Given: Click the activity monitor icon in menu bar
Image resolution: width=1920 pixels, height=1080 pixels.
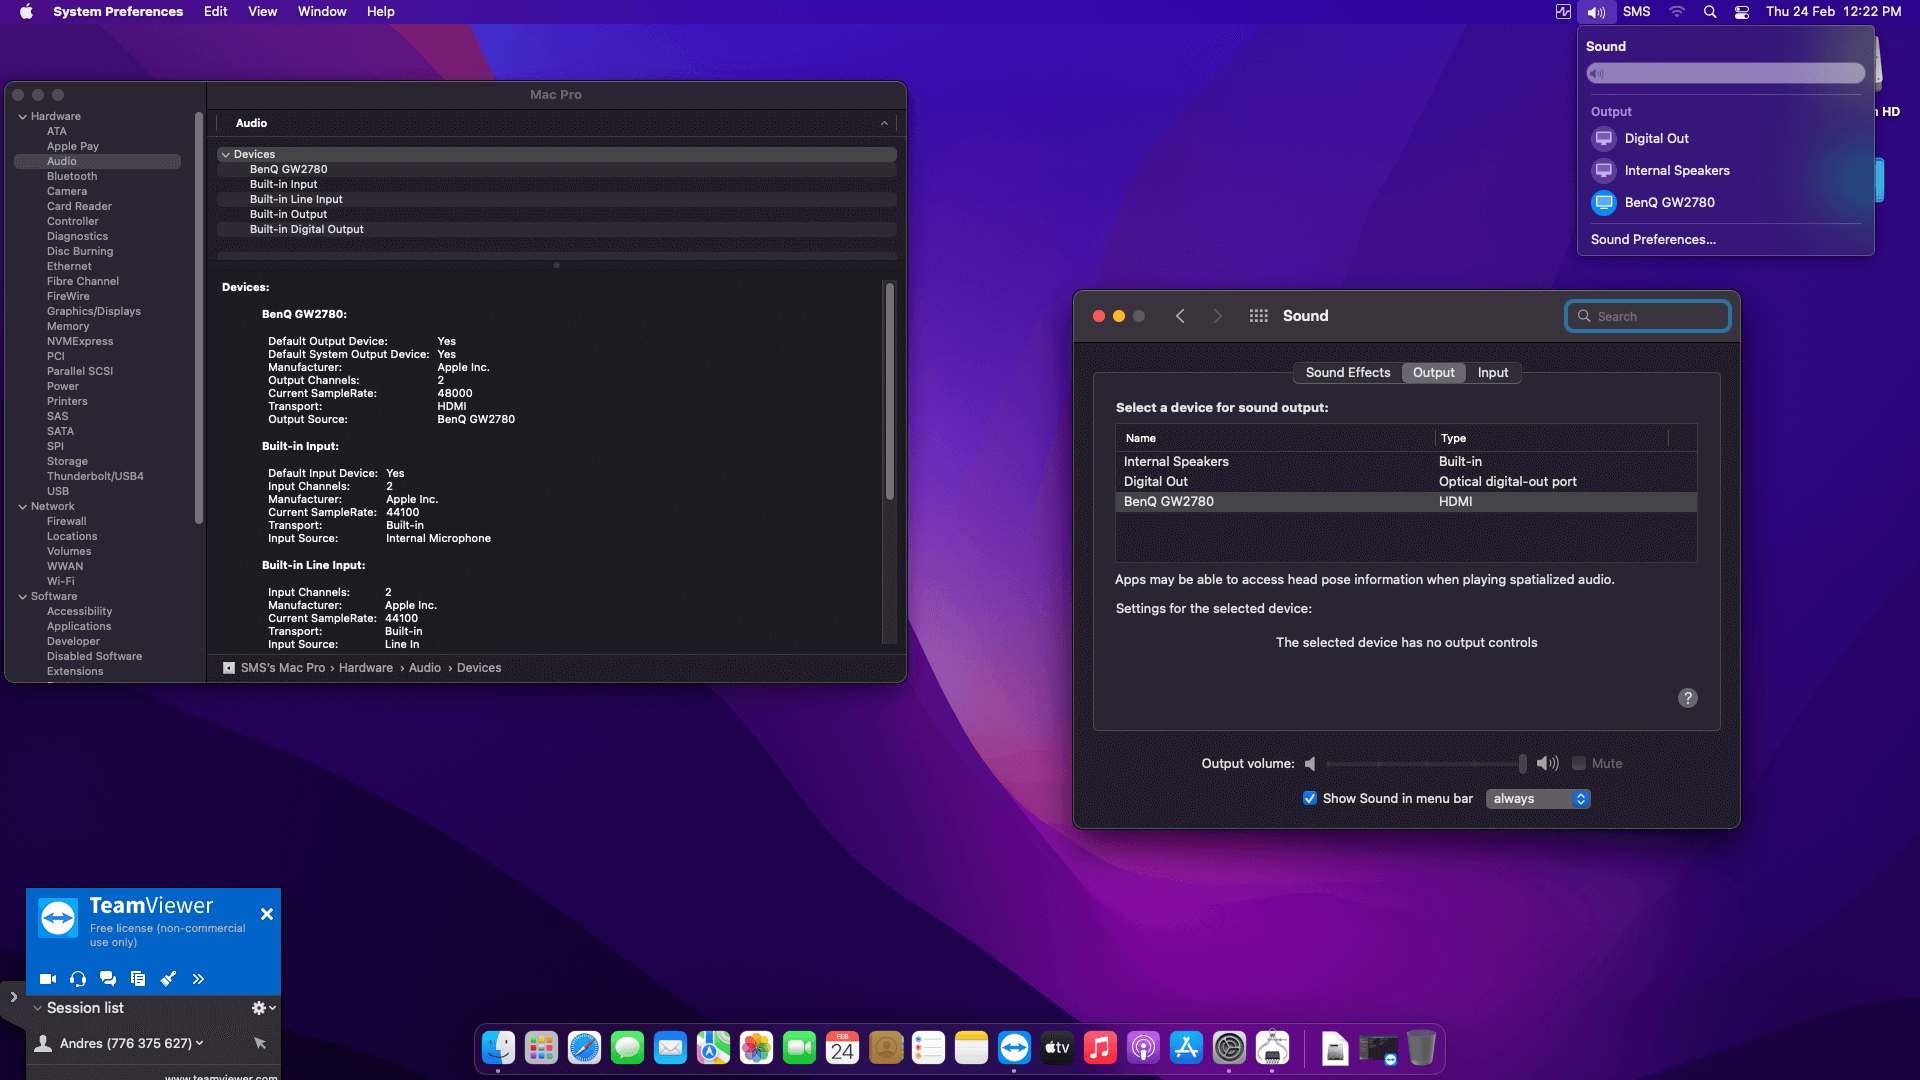Looking at the screenshot, I should pyautogui.click(x=1563, y=12).
